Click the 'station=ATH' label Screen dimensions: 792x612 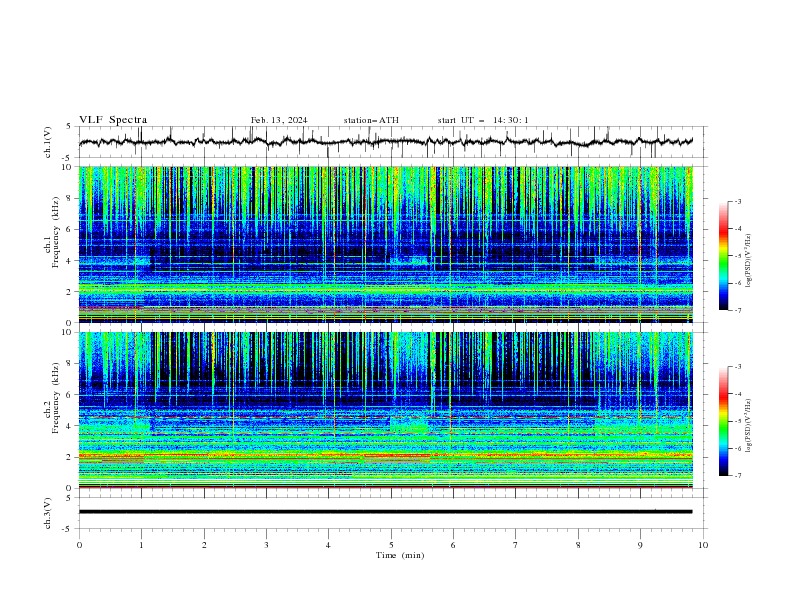371,120
